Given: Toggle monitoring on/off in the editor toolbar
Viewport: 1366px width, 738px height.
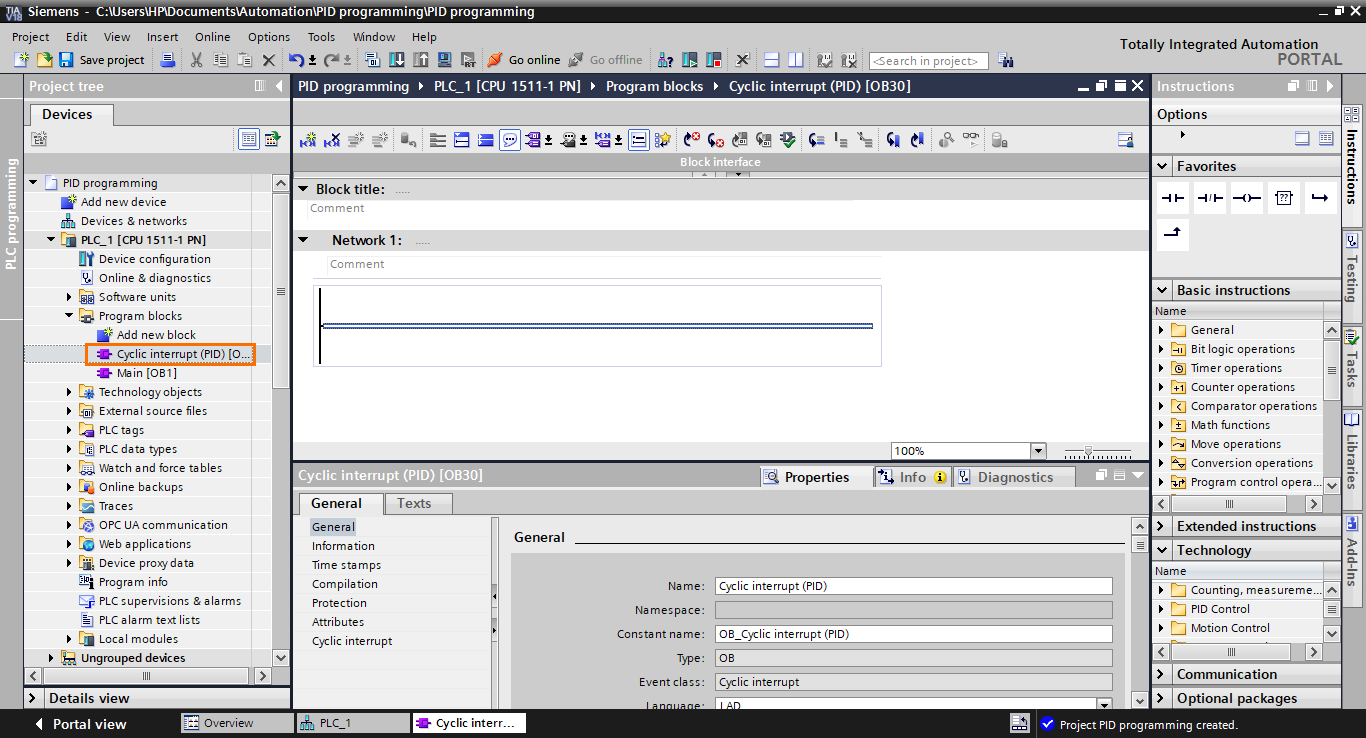Looking at the screenshot, I should coord(973,139).
